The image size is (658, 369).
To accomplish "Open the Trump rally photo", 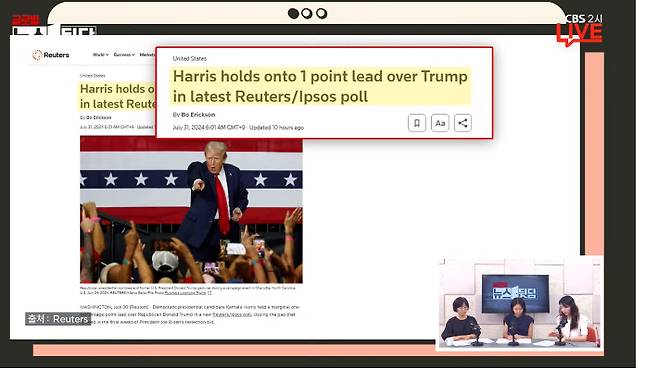I will click(x=191, y=209).
